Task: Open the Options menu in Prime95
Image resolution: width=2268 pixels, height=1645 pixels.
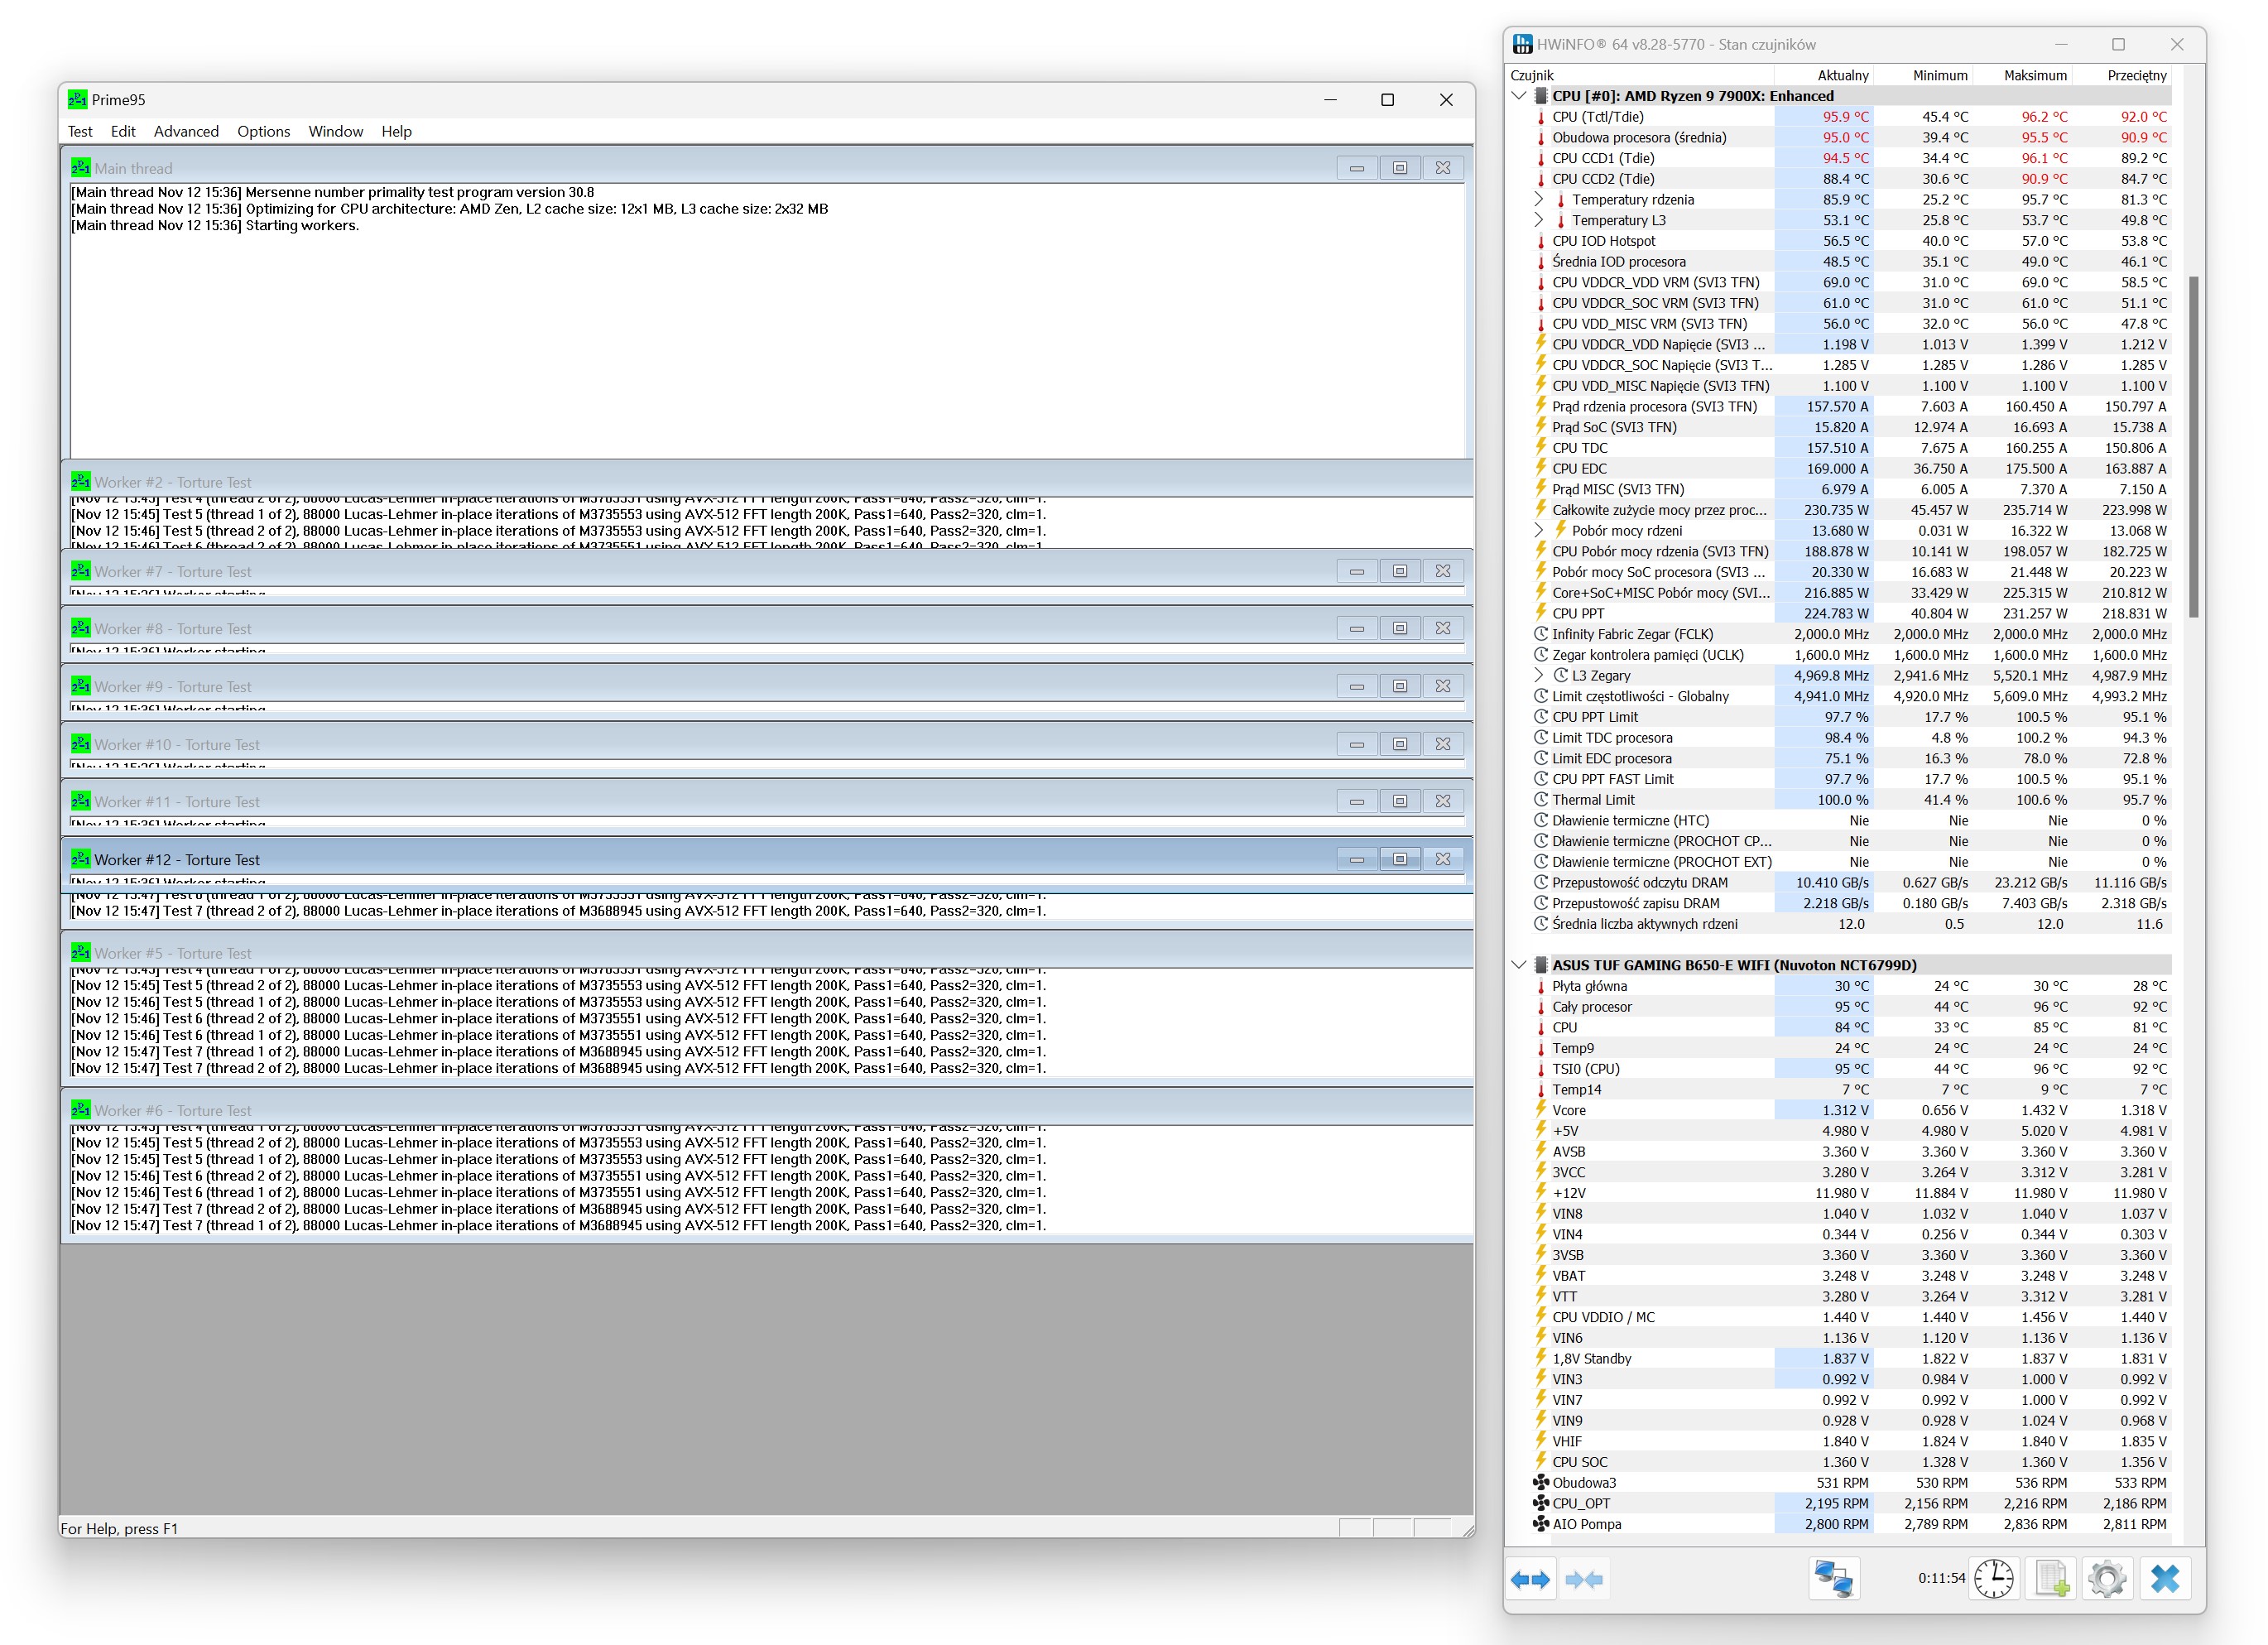Action: 263,131
